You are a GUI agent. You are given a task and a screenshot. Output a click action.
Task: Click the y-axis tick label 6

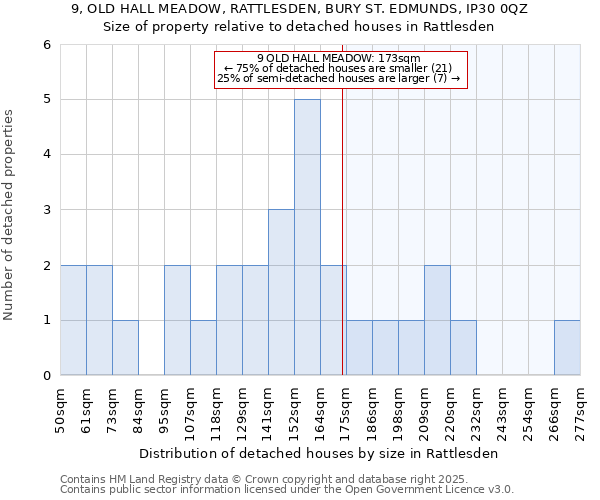[46, 45]
